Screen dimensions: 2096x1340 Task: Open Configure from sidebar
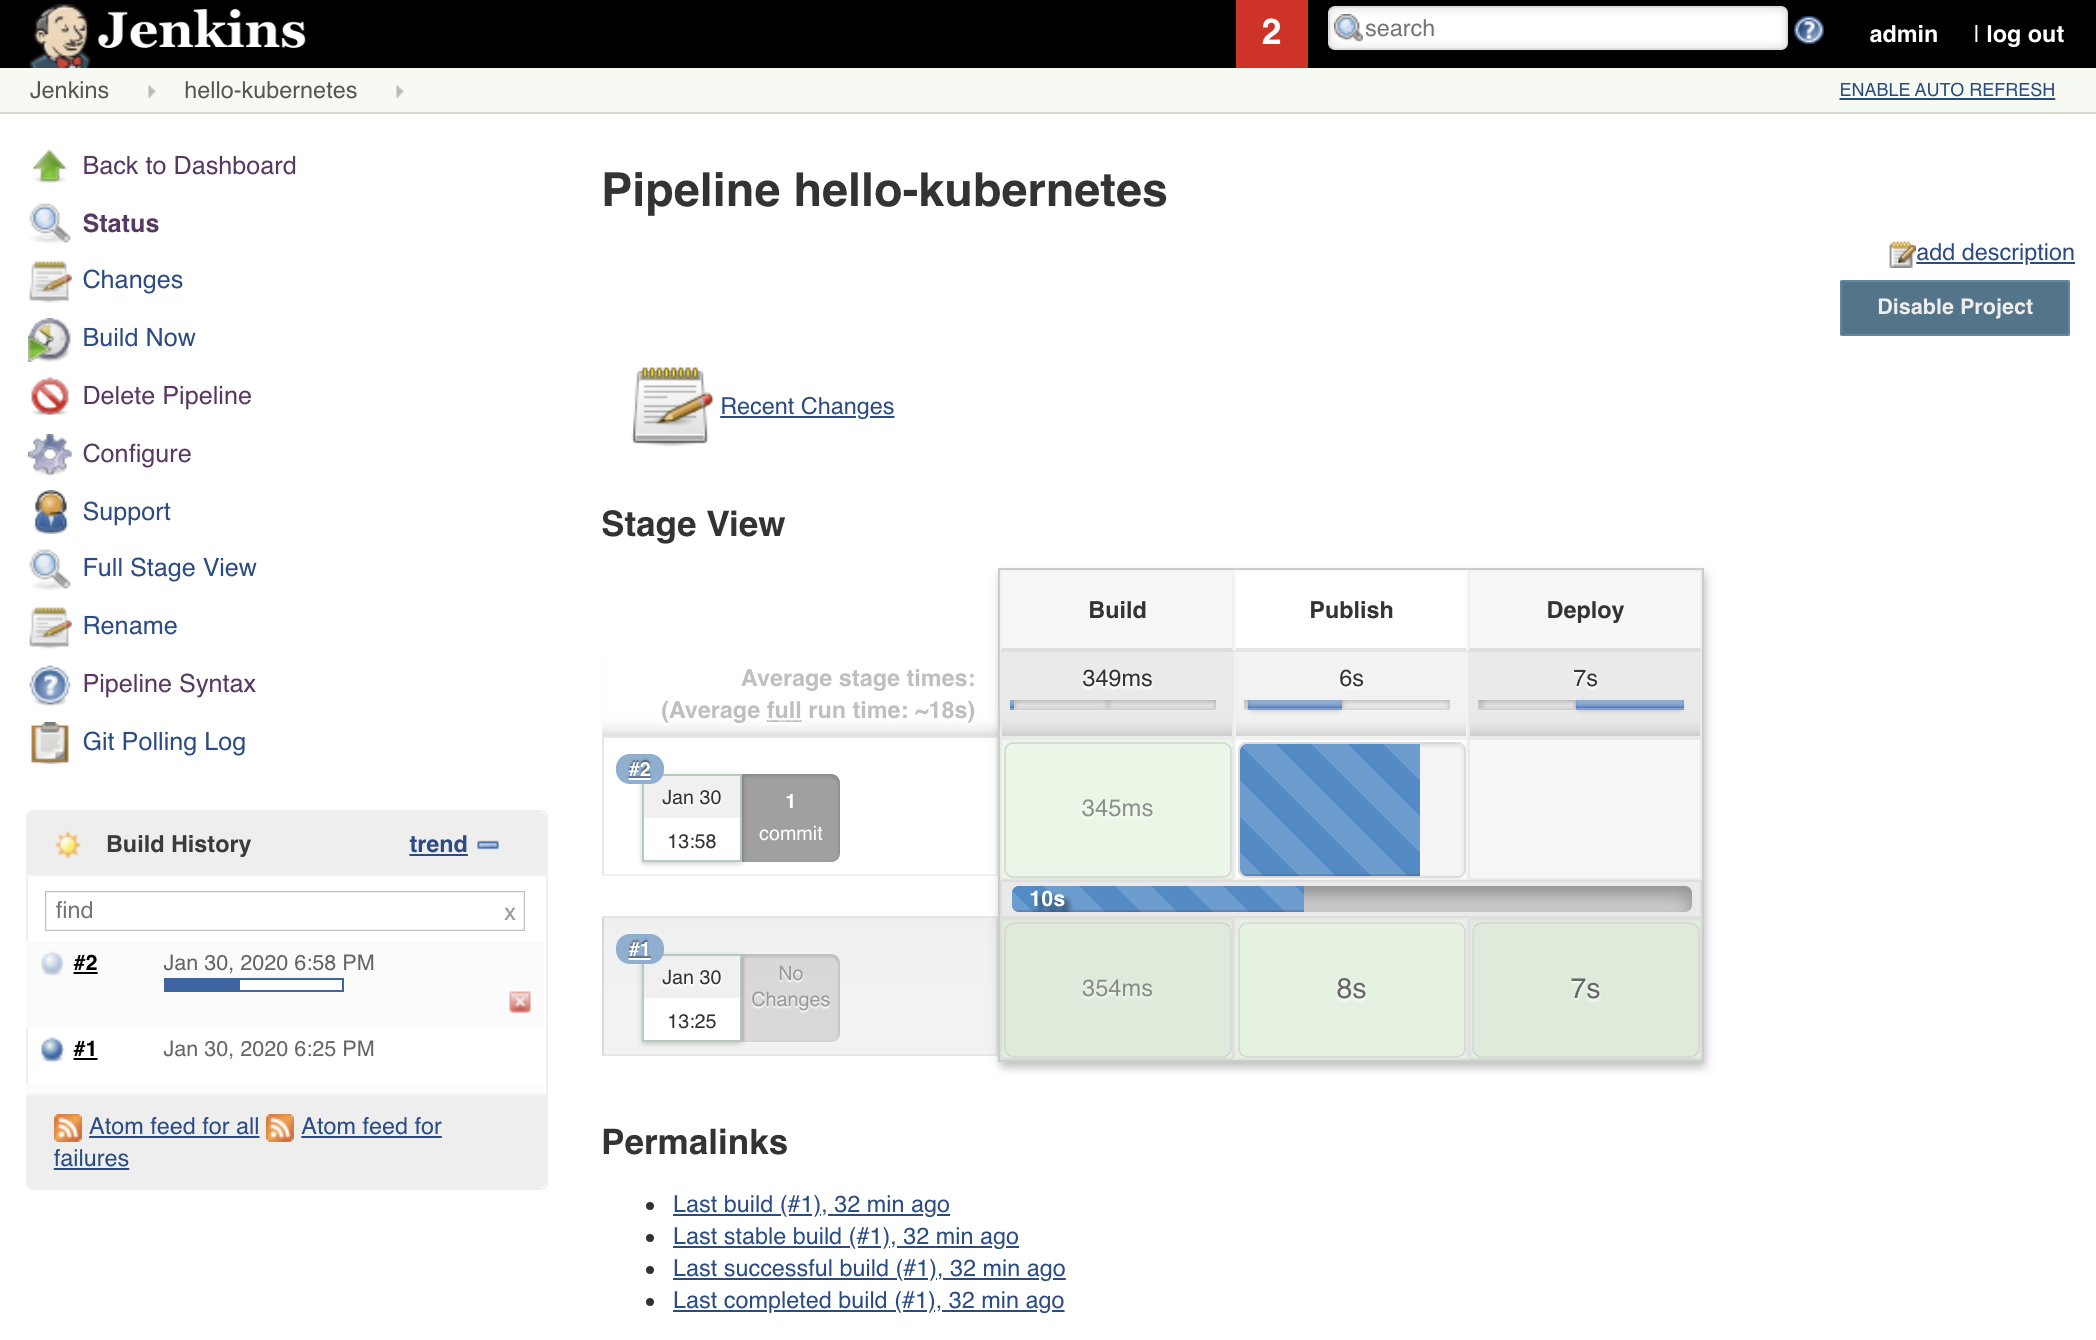click(x=137, y=453)
